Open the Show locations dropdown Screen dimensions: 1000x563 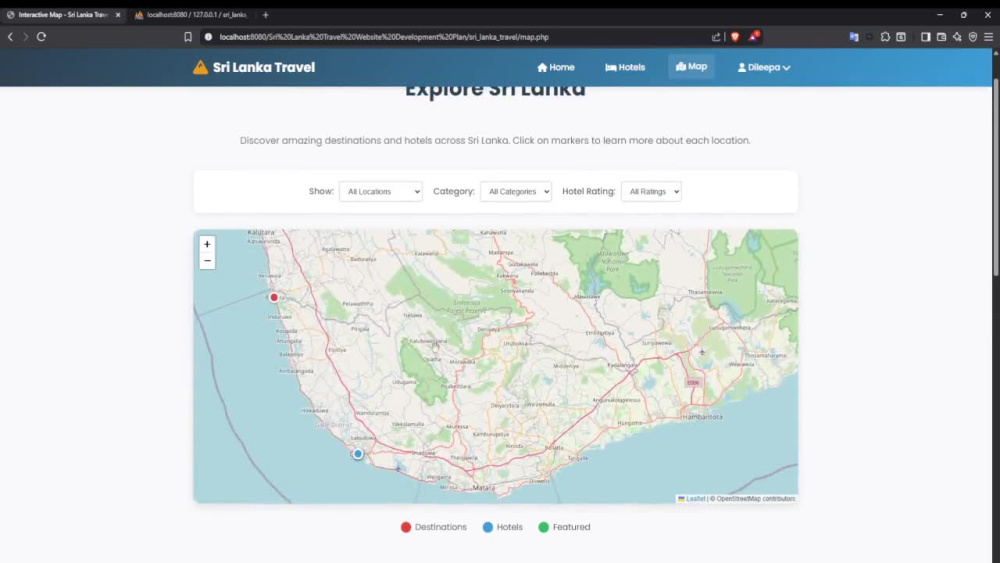[381, 191]
